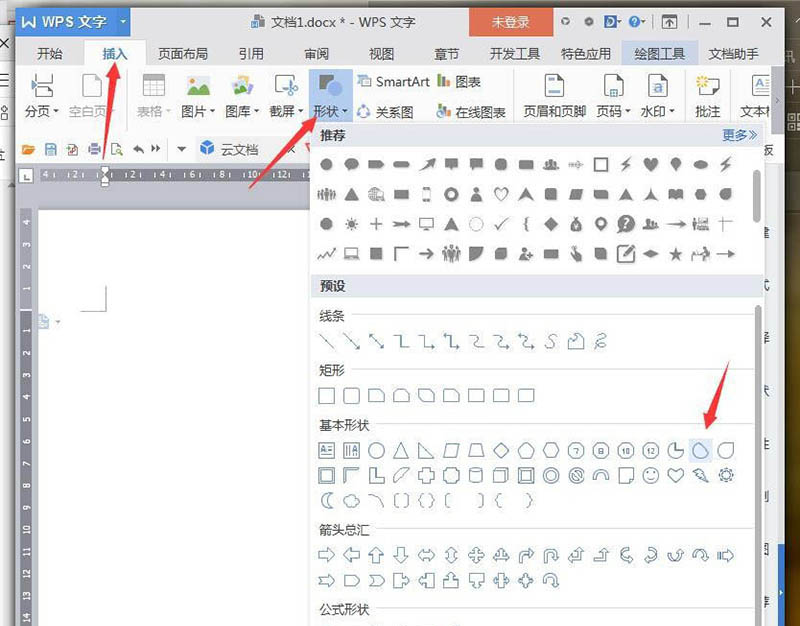This screenshot has width=800, height=626.
Task: Switch to the 开始 tab
Action: coord(49,54)
